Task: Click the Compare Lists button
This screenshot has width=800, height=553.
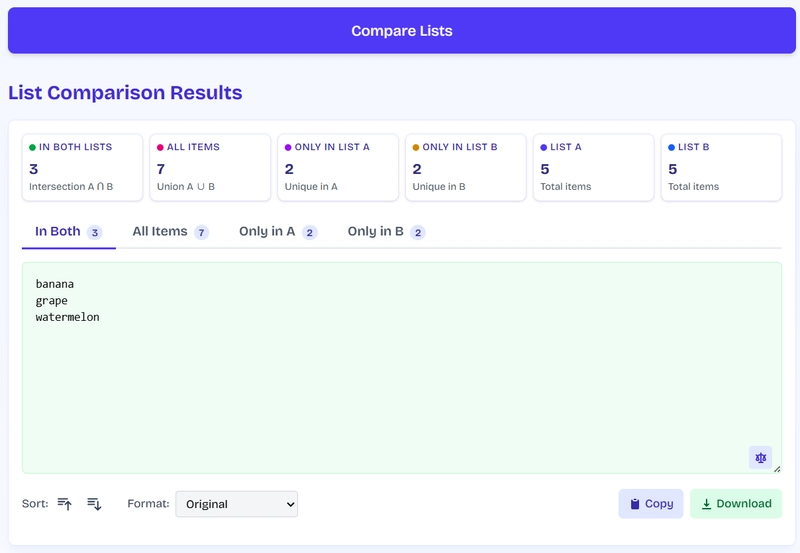Action: 402,31
